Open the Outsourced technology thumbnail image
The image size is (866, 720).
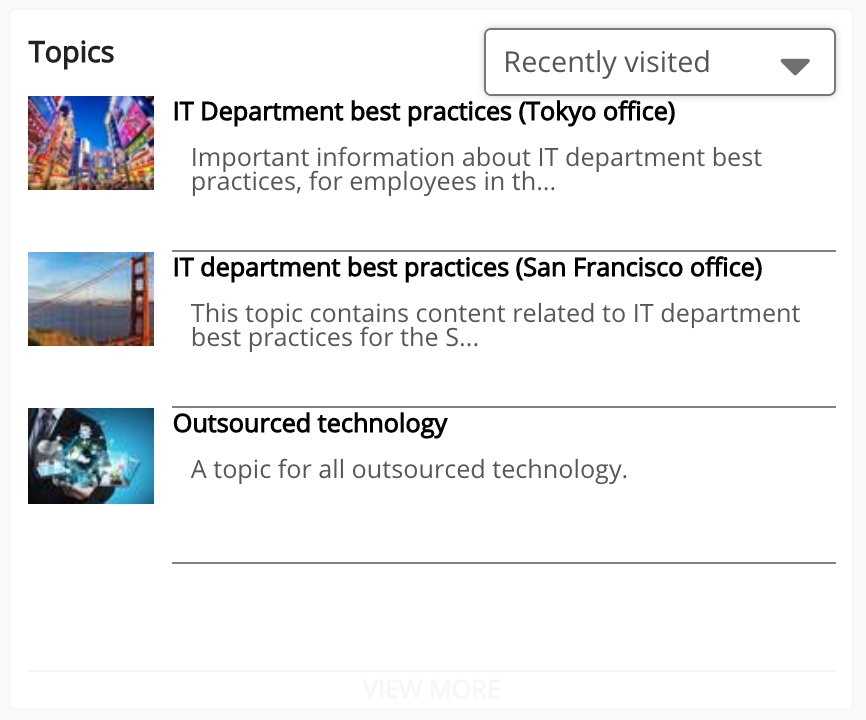91,455
